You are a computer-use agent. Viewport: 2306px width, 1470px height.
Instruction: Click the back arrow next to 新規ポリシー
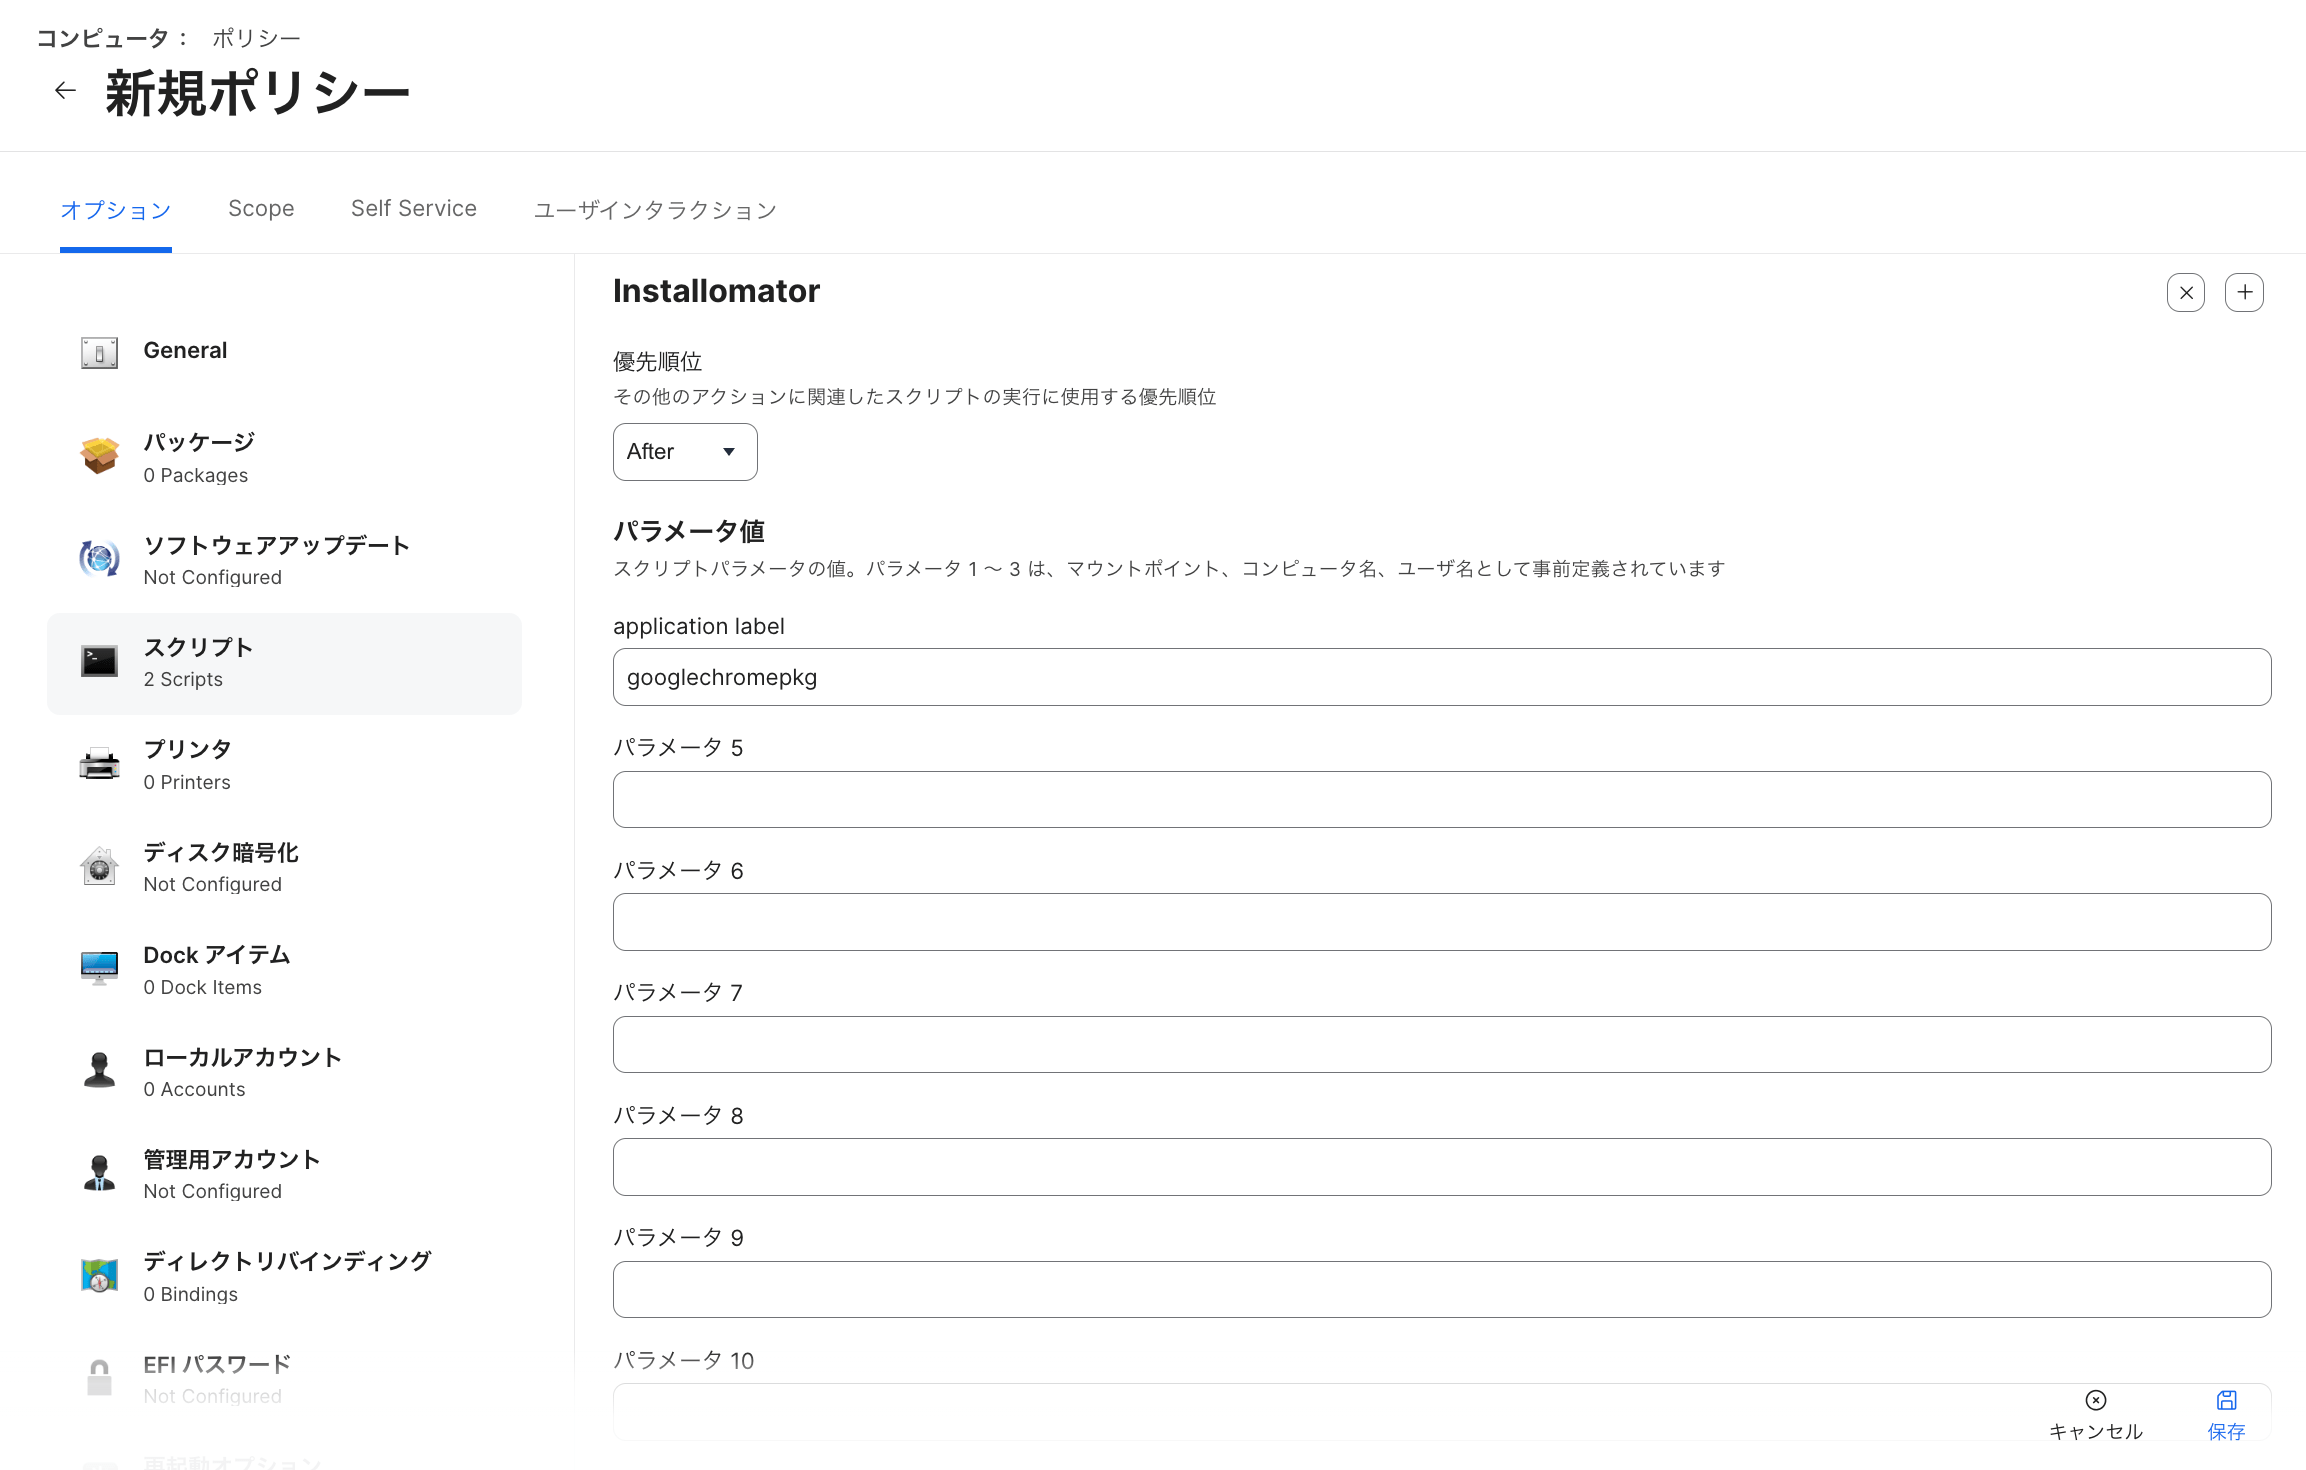[65, 91]
